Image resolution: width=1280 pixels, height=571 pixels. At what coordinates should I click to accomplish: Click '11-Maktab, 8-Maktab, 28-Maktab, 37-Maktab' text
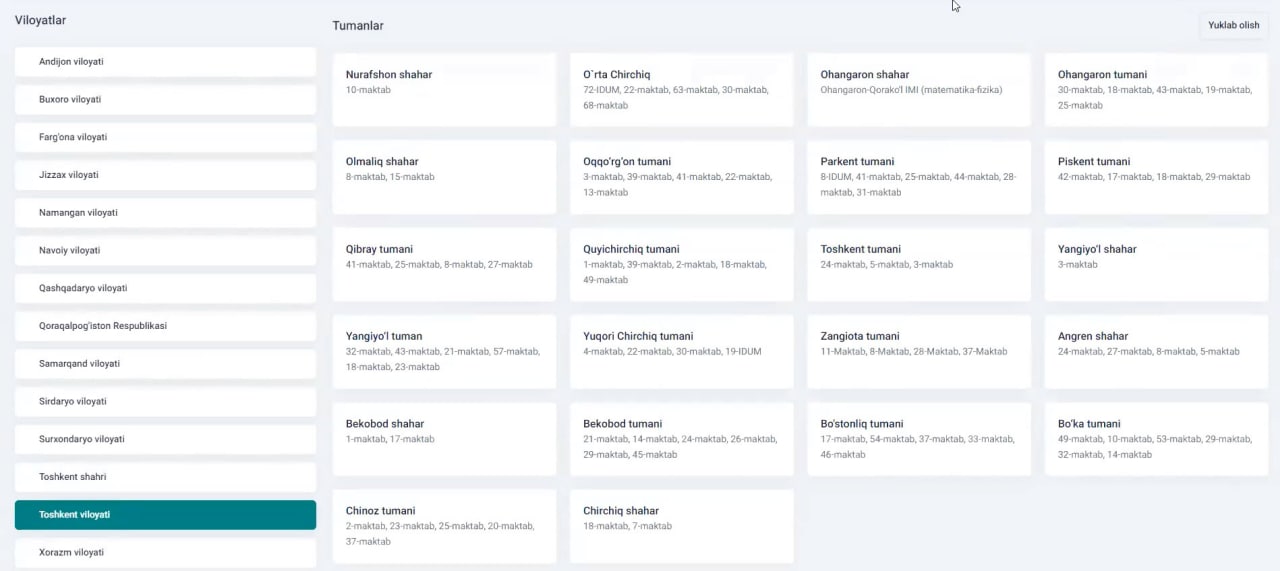(914, 352)
